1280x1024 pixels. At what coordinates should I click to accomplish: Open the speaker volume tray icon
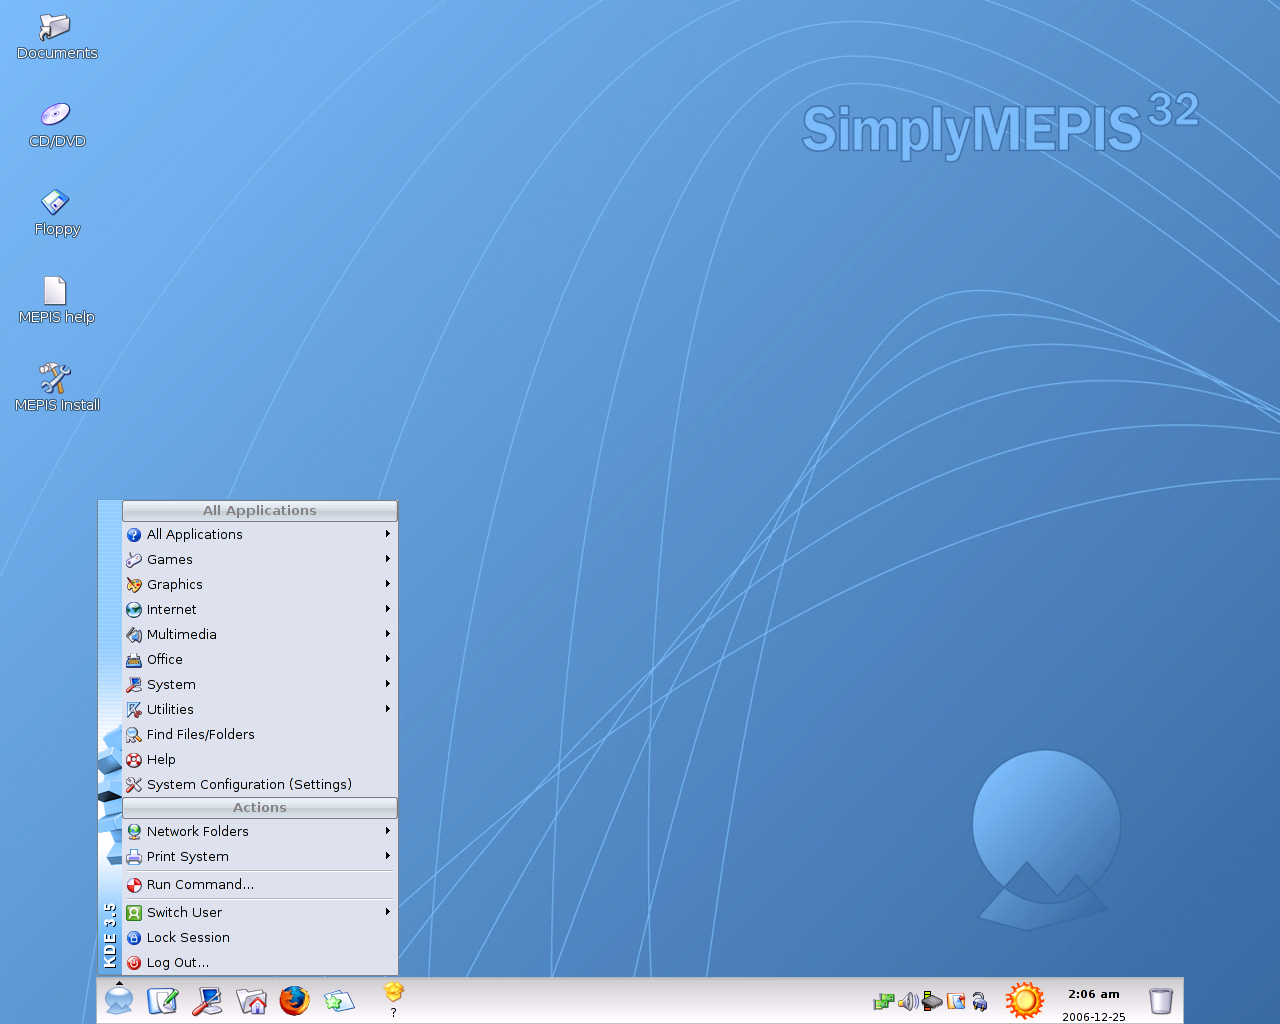coord(908,1001)
